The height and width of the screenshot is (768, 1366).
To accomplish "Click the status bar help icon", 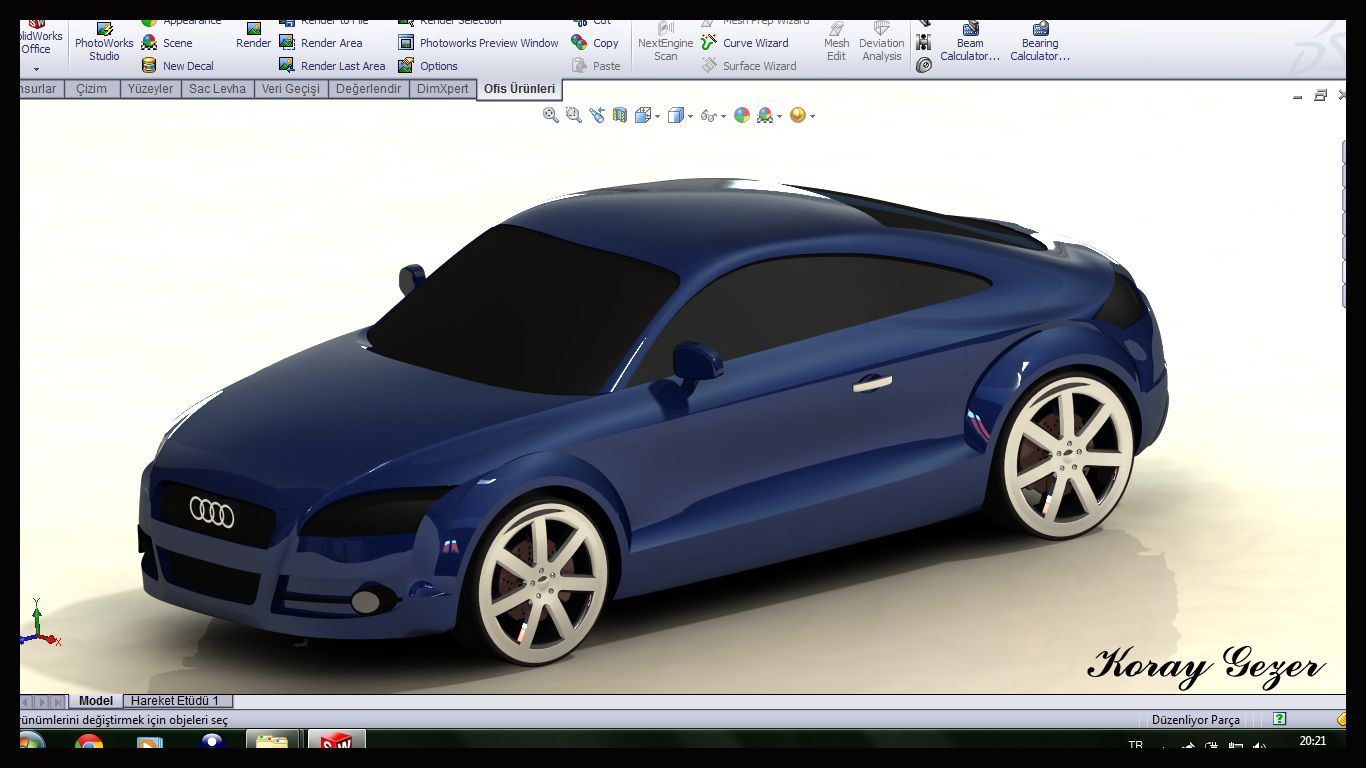I will tap(1279, 719).
